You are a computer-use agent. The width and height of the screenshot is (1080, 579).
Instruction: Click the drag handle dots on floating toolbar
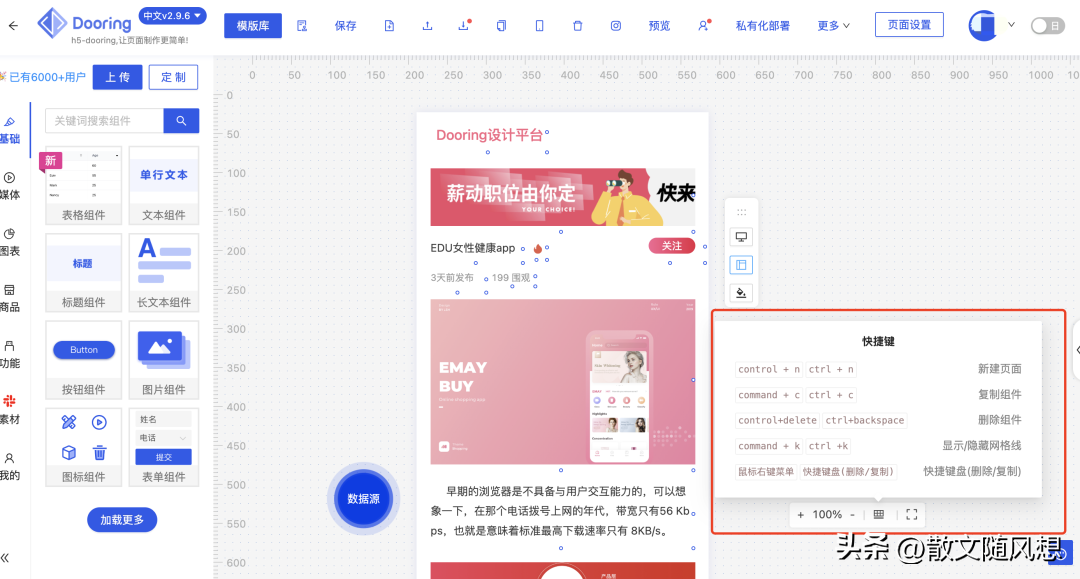741,212
